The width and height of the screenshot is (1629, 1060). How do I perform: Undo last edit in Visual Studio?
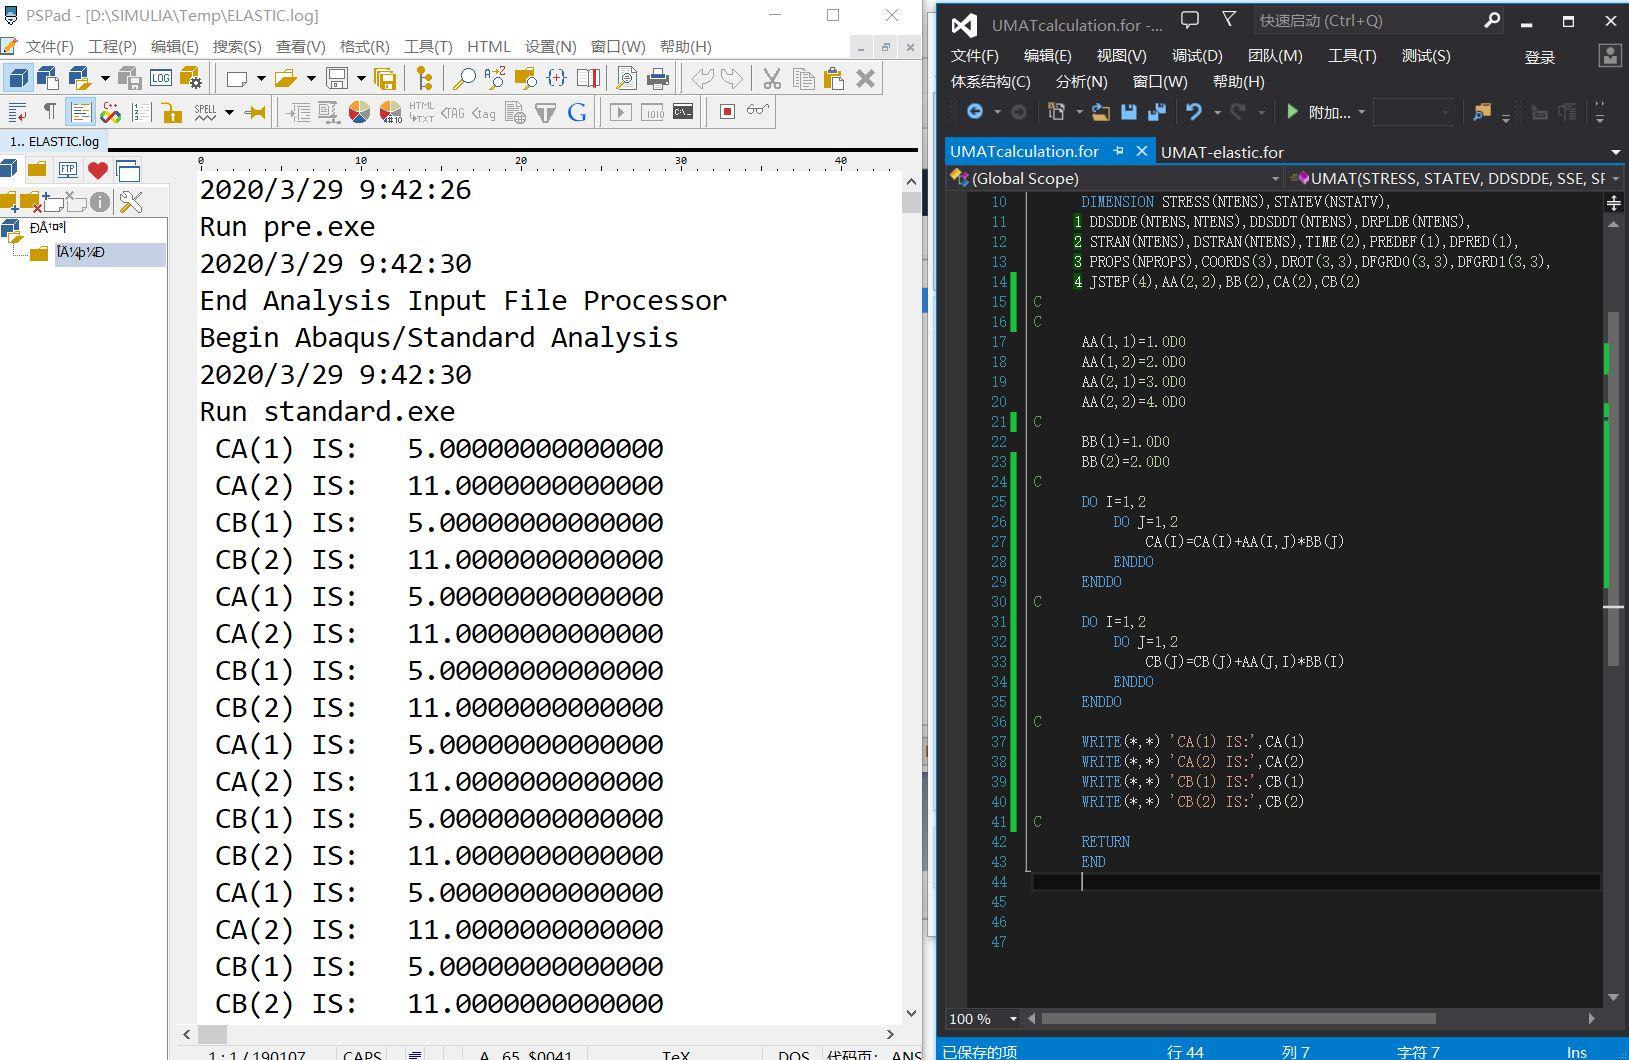[x=1194, y=112]
